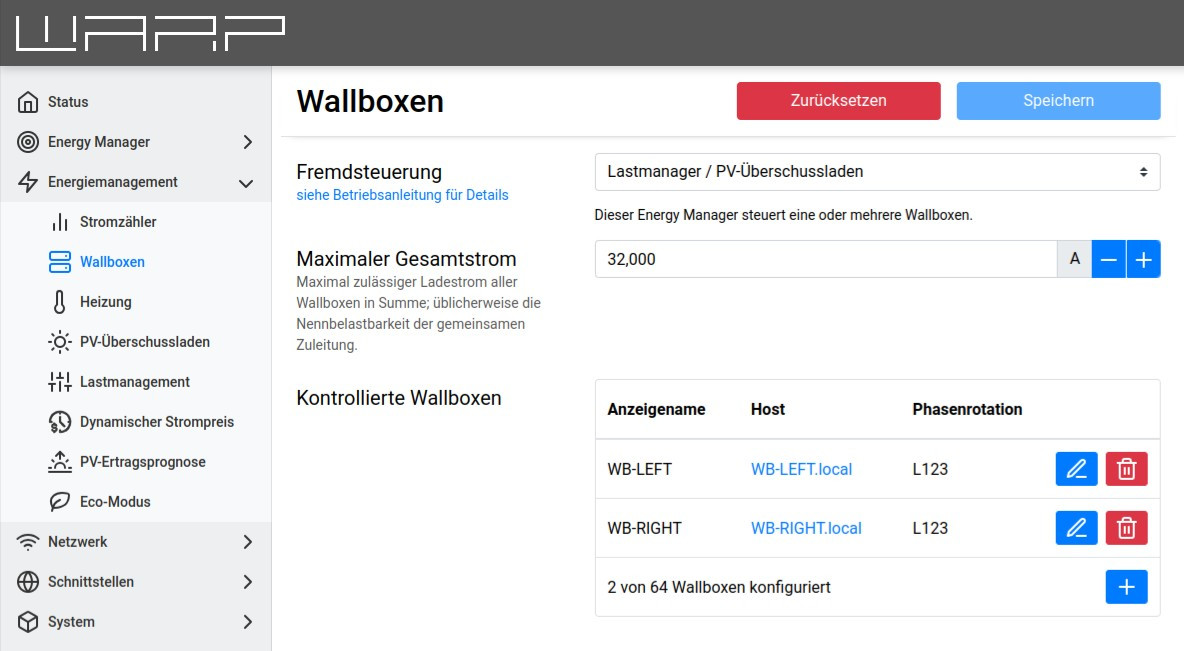Screen dimensions: 1184x651
Task: Open the Status page
Action: point(68,102)
